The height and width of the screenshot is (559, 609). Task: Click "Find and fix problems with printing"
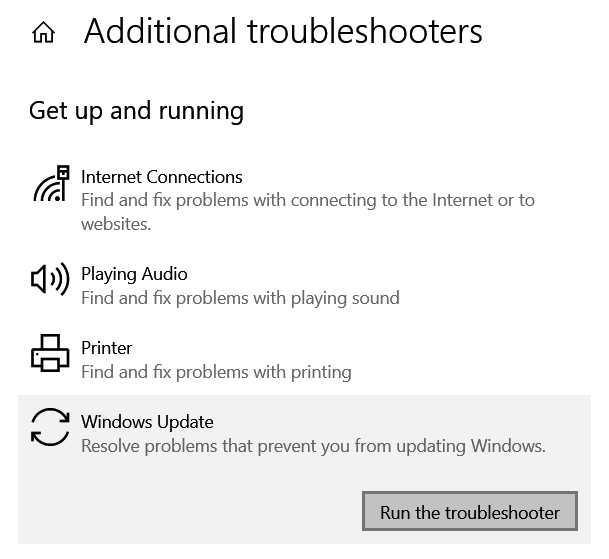point(216,372)
